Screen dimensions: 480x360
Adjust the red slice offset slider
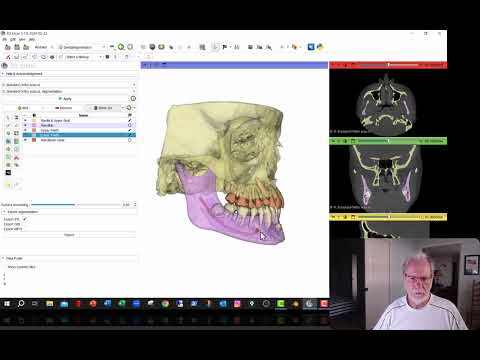click(389, 65)
